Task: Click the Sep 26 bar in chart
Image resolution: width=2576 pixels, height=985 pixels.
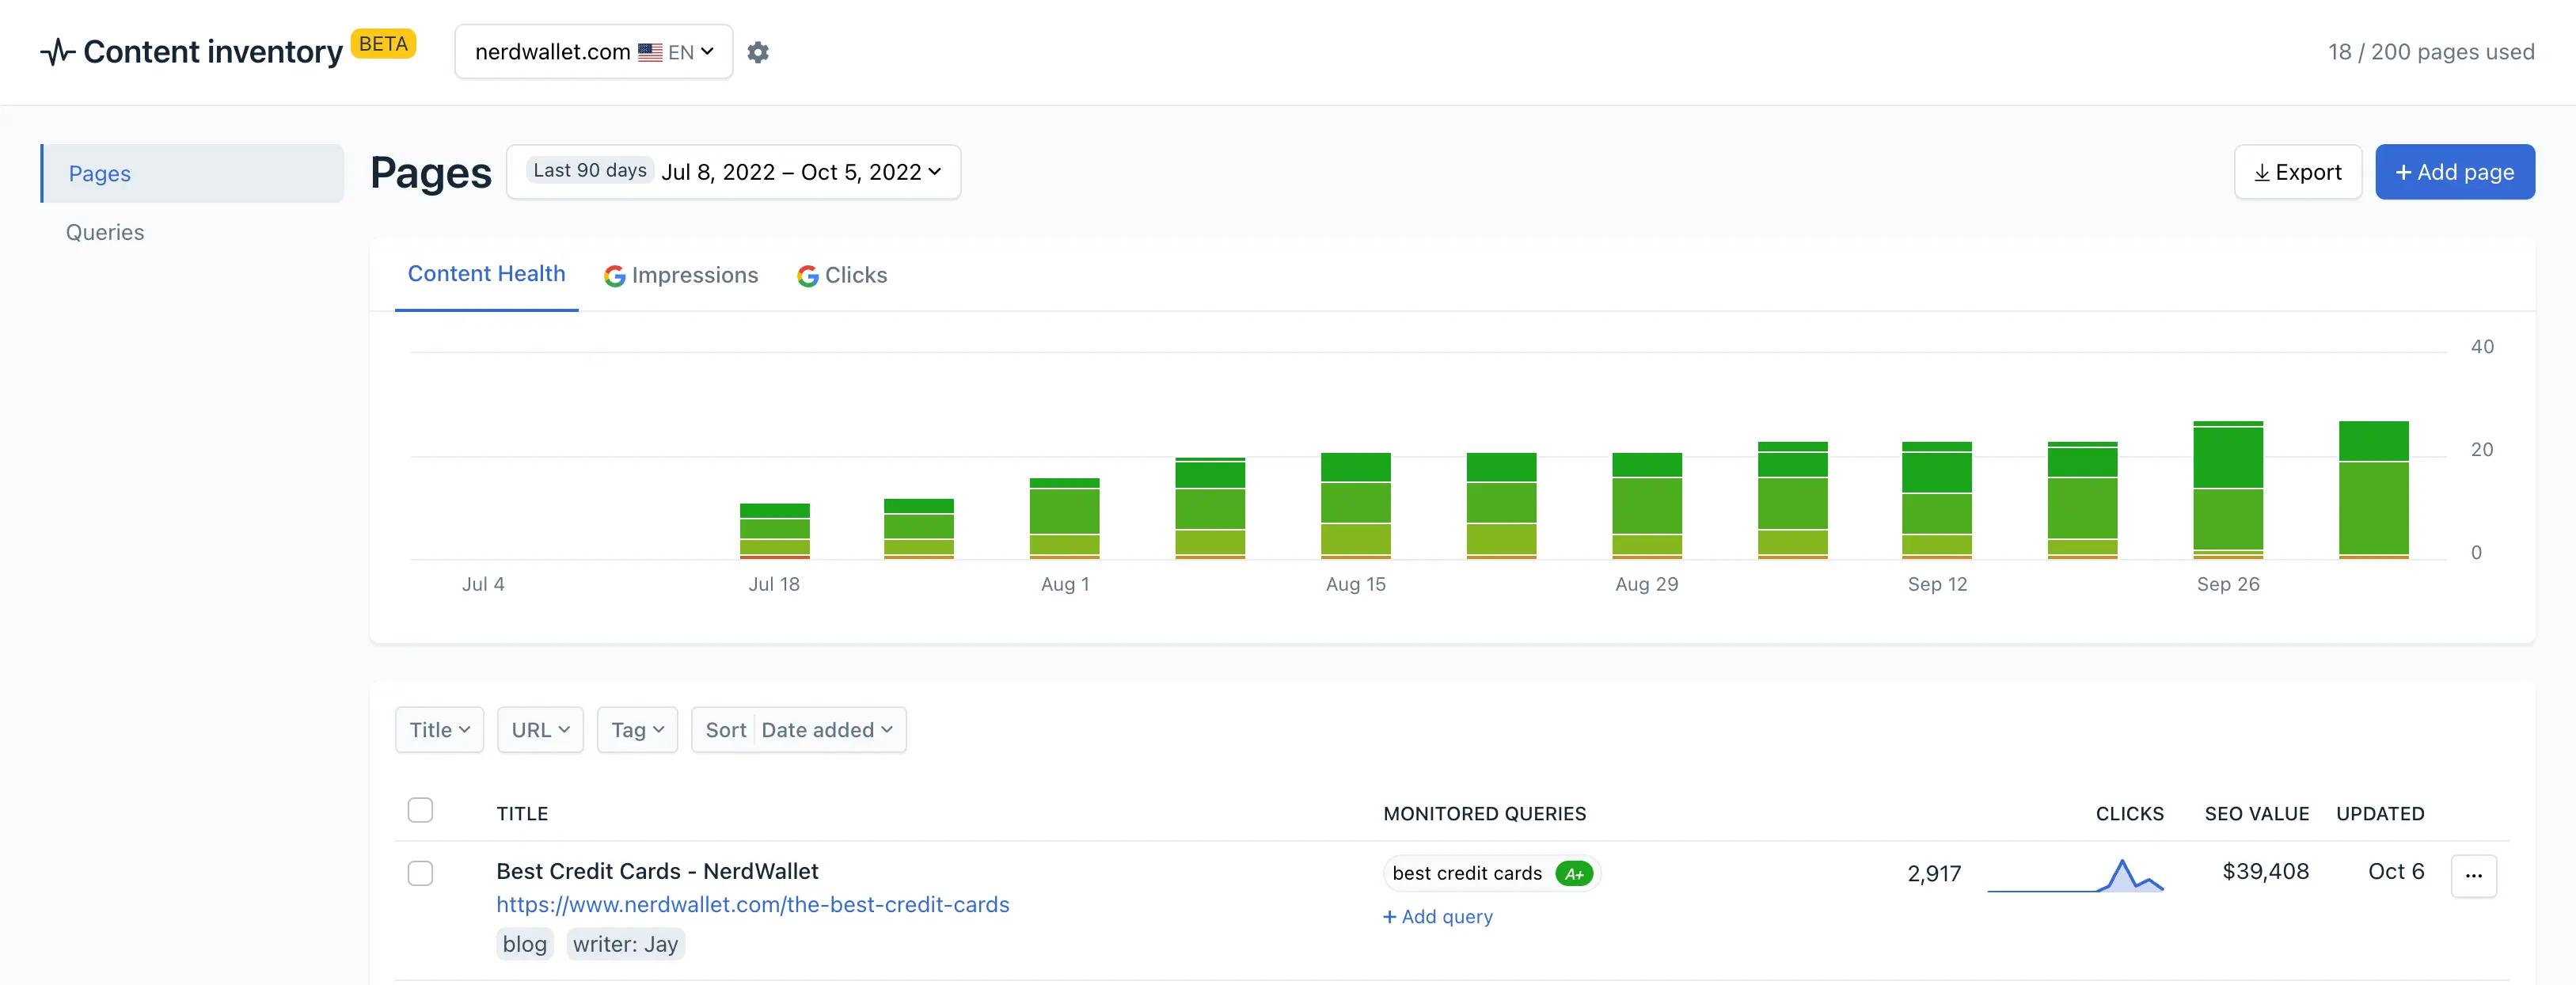Action: tap(2227, 490)
